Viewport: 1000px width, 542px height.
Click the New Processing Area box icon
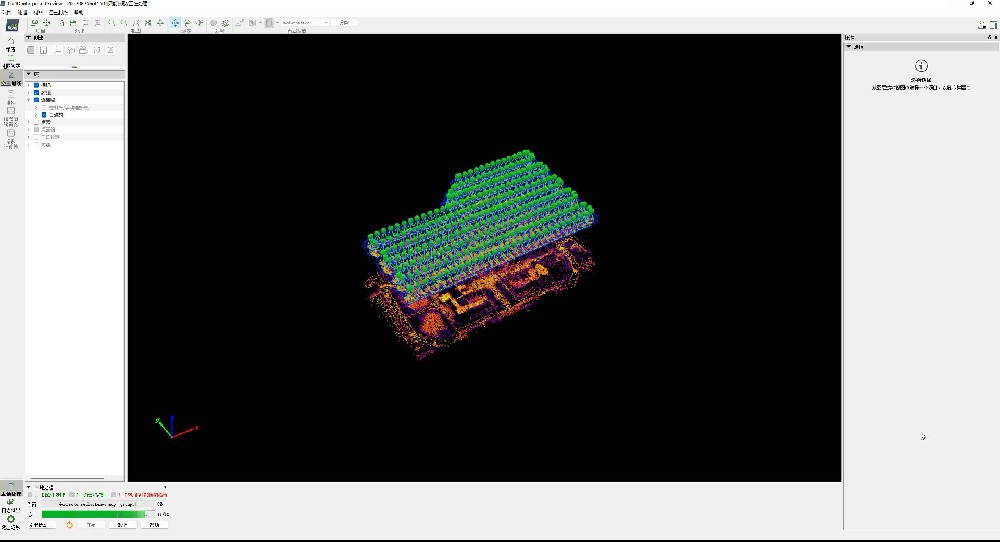click(x=31, y=50)
